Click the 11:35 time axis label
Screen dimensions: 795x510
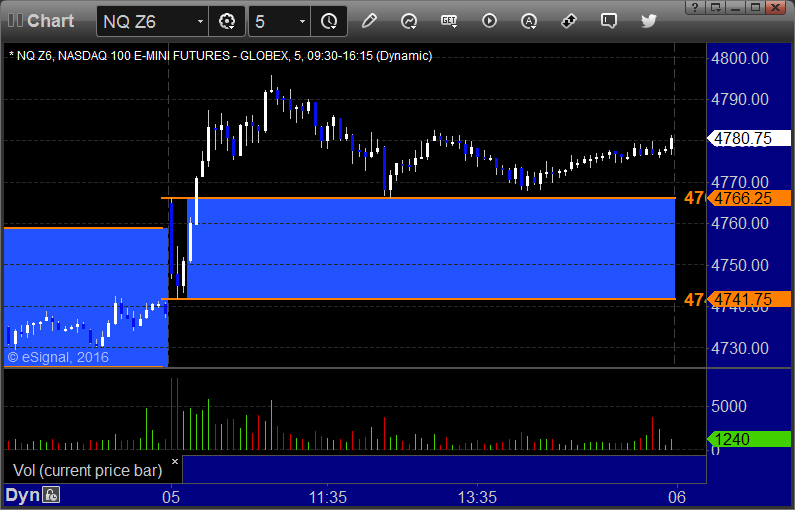tap(328, 497)
